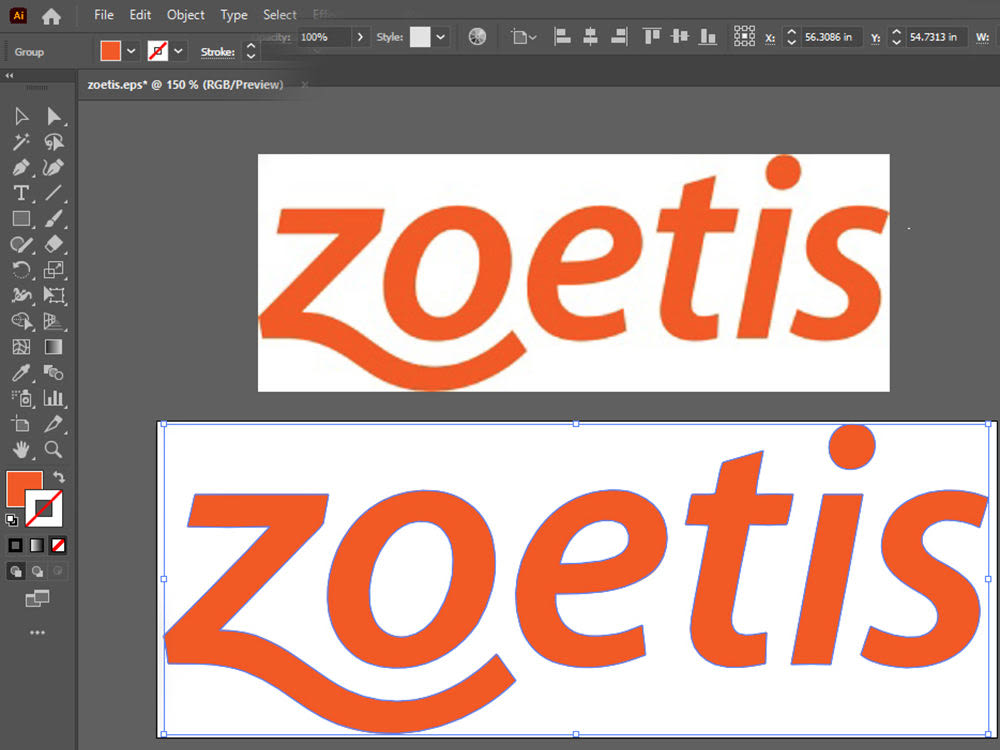Open the Recolor Artwork color wheel
The image size is (1000, 750).
pyautogui.click(x=477, y=37)
